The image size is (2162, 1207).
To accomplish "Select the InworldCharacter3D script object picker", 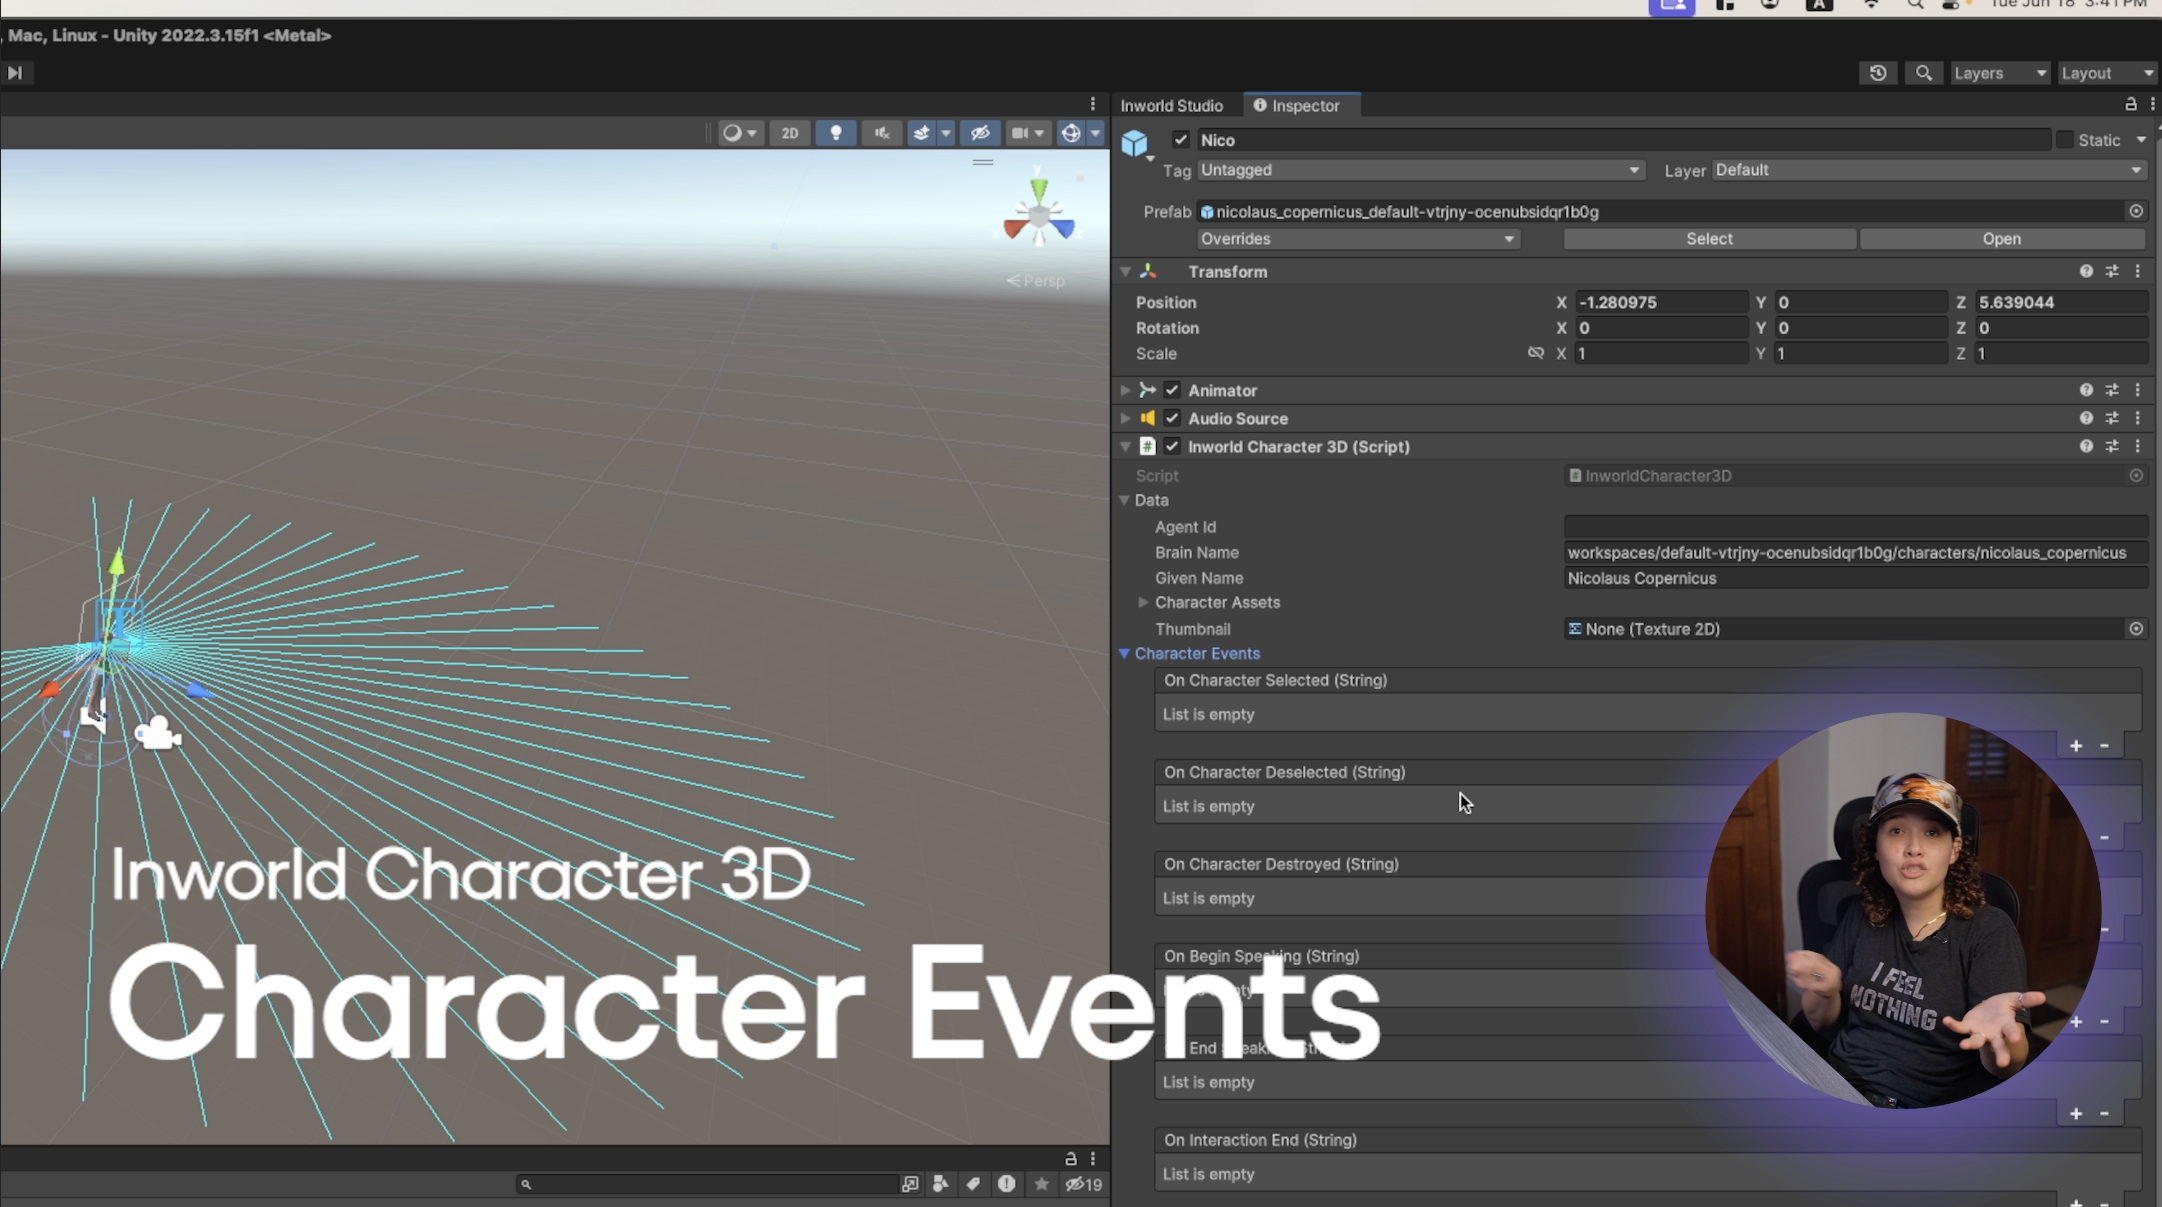I will [2136, 475].
